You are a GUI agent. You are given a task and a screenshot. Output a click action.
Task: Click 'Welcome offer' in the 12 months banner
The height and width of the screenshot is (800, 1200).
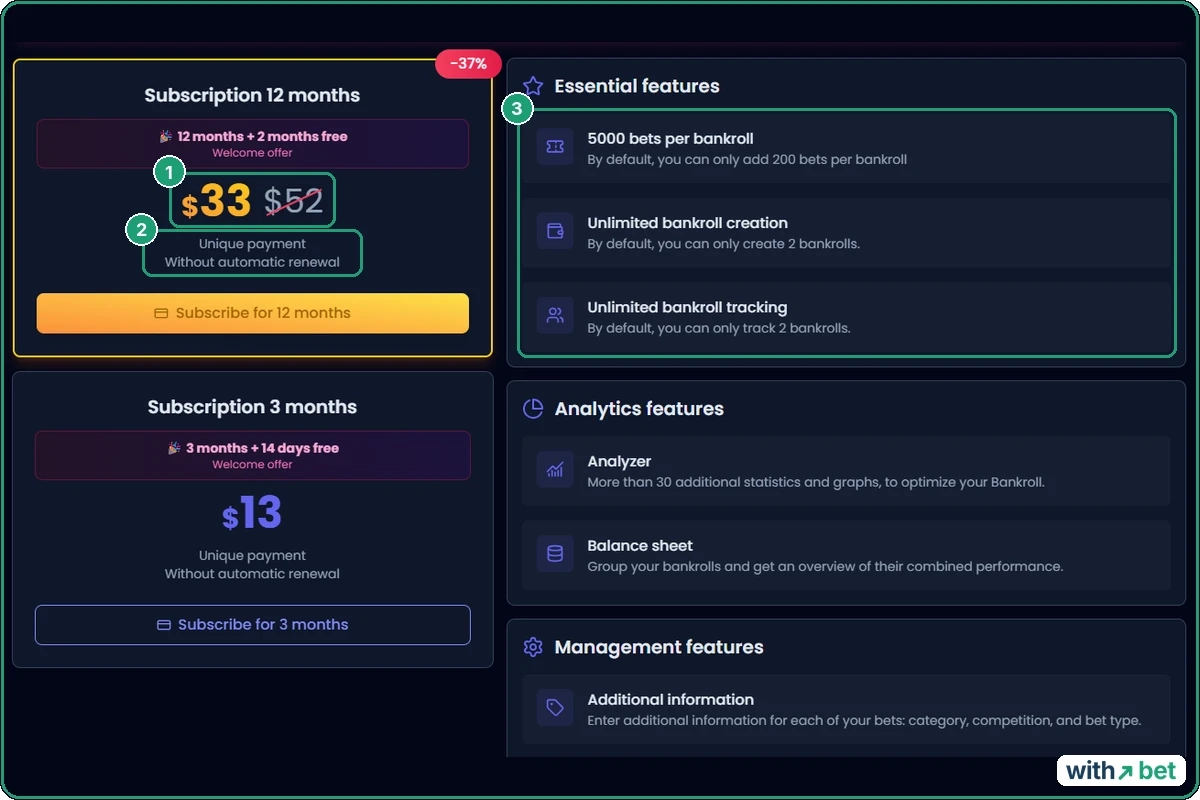point(252,153)
